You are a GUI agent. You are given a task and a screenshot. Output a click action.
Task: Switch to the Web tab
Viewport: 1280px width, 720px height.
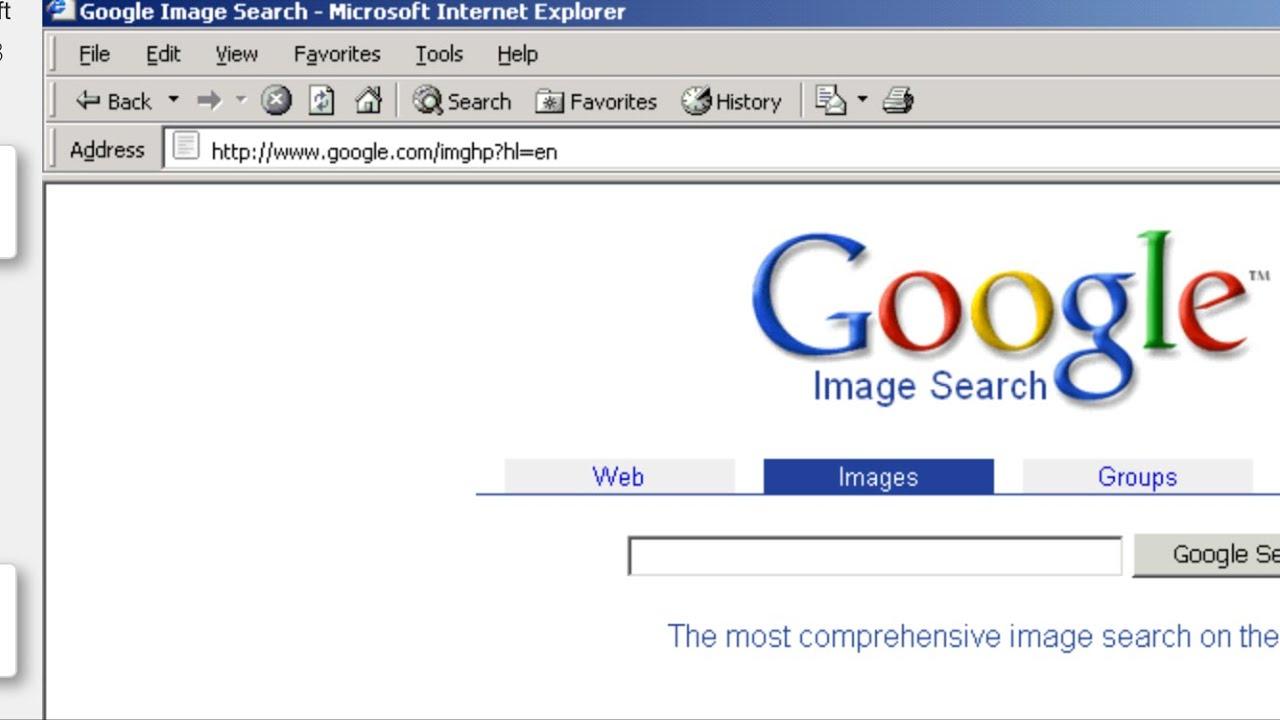tap(619, 476)
